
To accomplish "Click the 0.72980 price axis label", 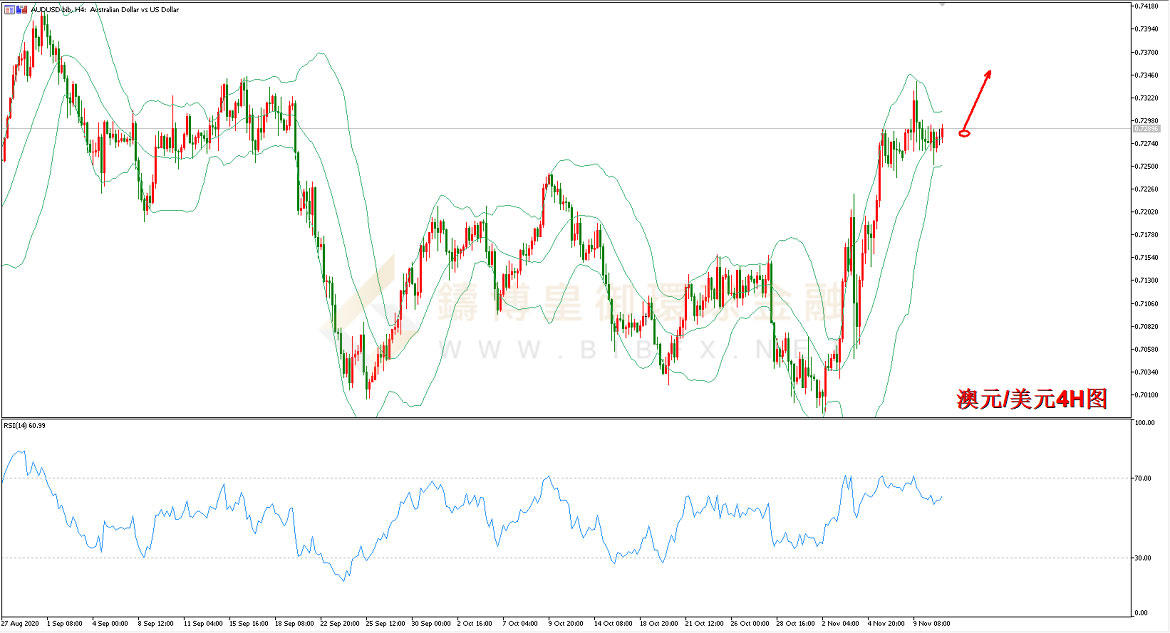I will pos(1147,120).
